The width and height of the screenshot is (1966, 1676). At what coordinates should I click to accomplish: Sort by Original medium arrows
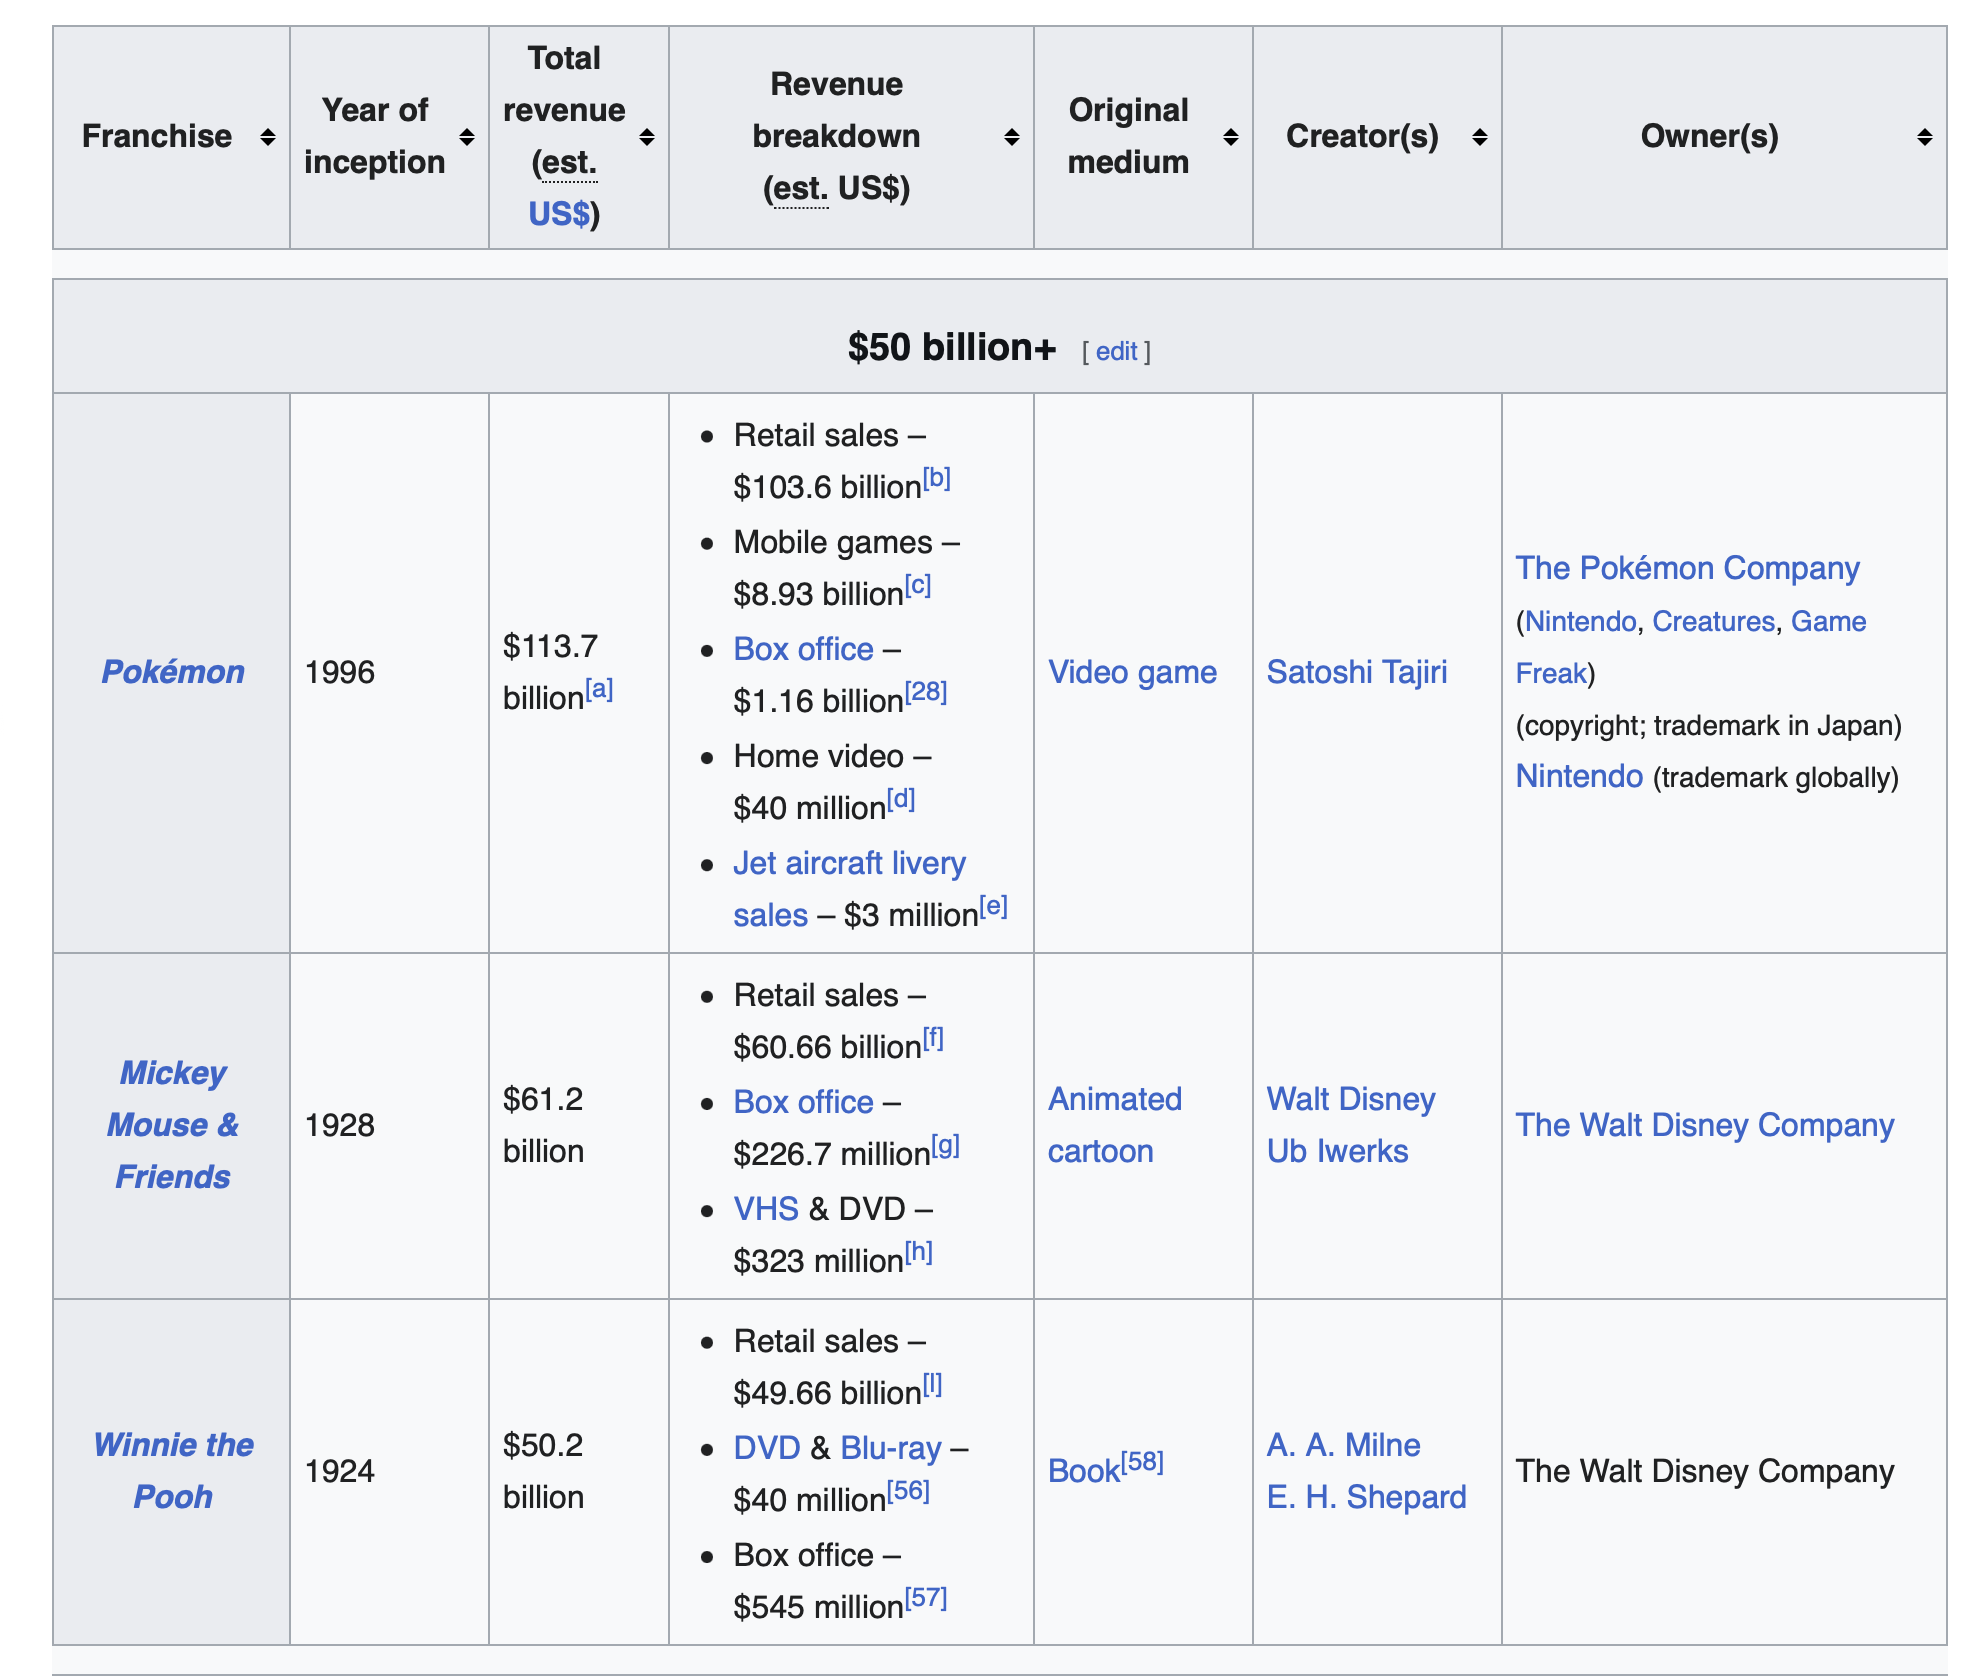(x=1230, y=137)
